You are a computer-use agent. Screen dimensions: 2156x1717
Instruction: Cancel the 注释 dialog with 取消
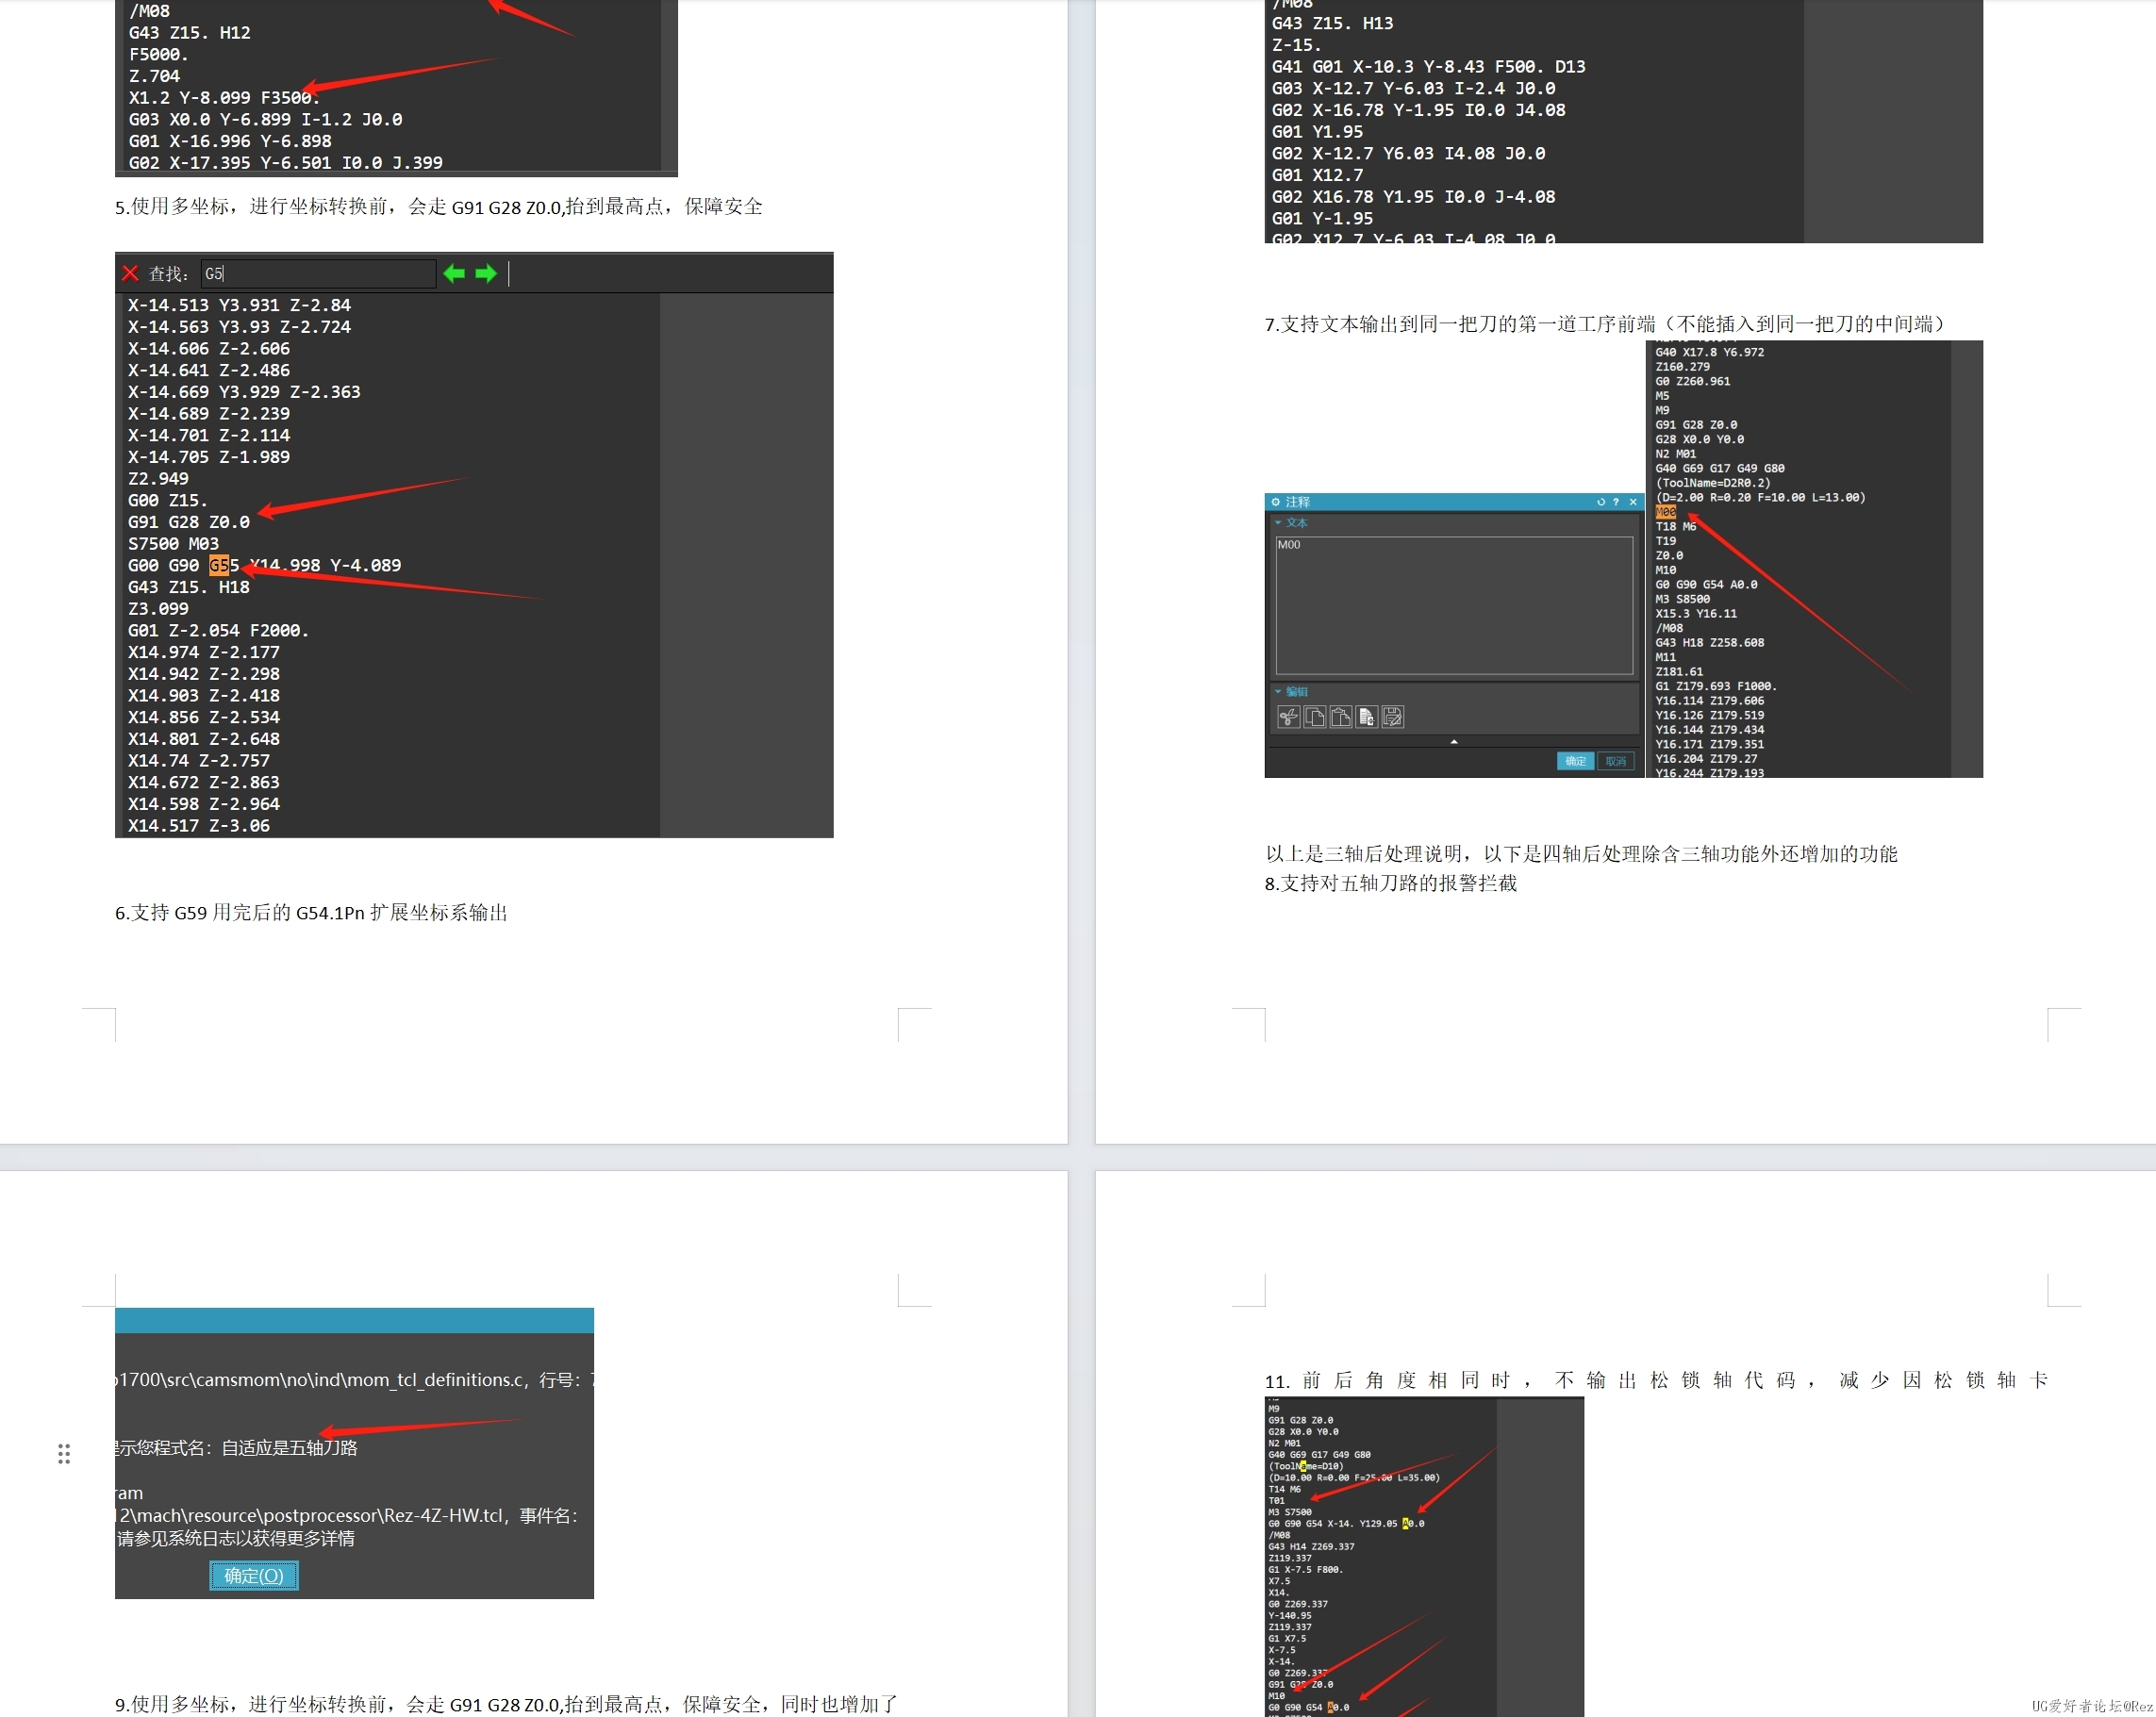[1616, 761]
